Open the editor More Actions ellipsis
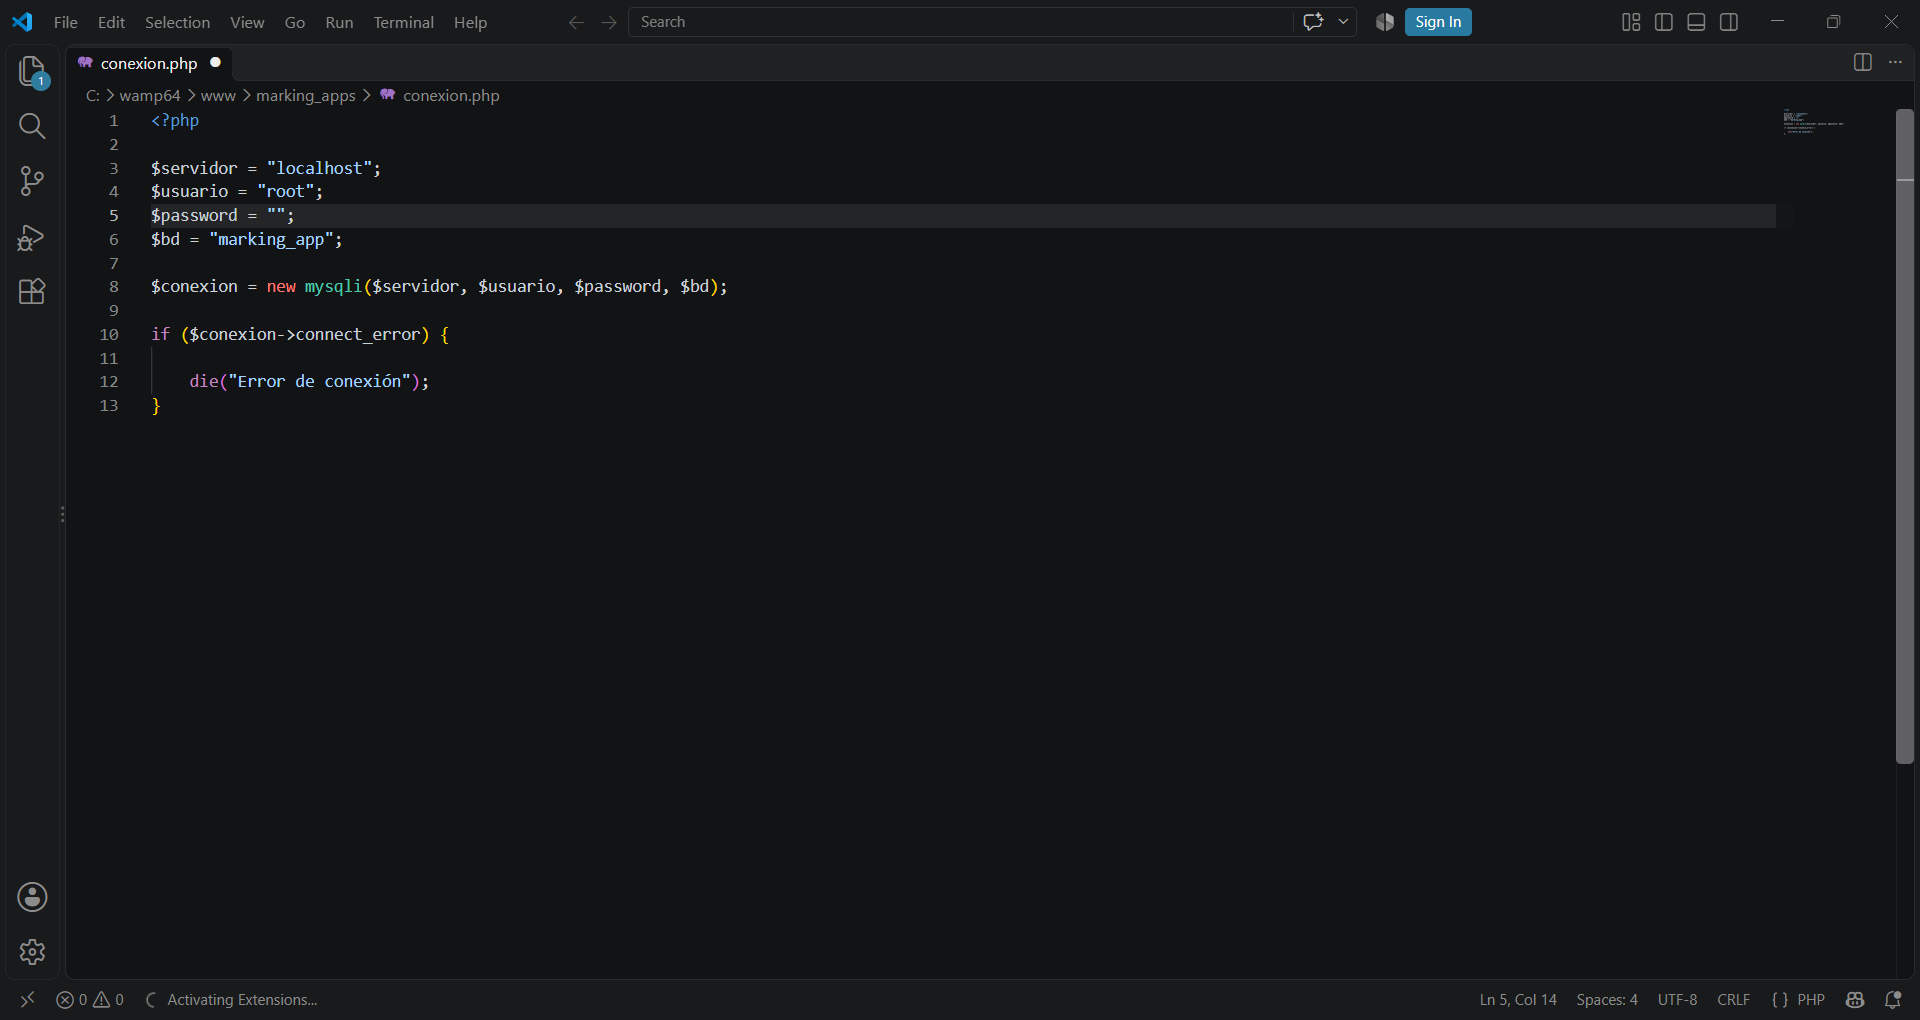The width and height of the screenshot is (1920, 1020). pos(1895,62)
